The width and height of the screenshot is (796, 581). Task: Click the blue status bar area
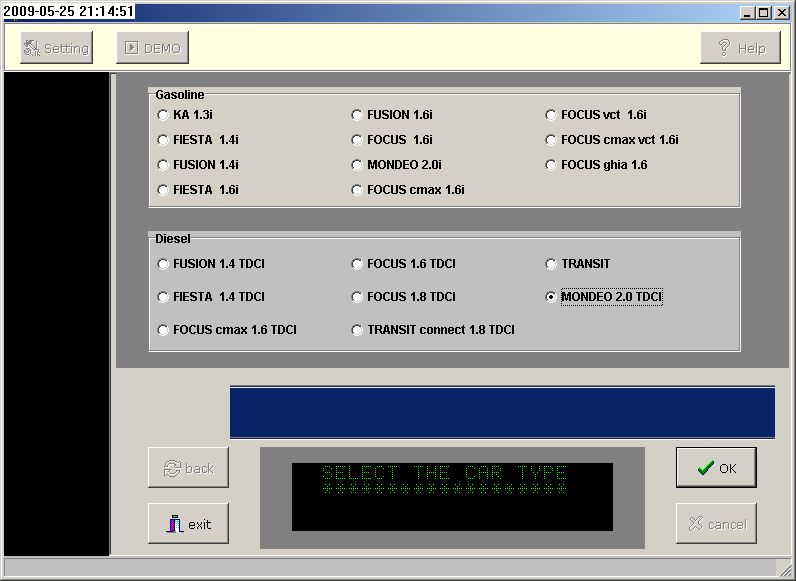point(502,412)
